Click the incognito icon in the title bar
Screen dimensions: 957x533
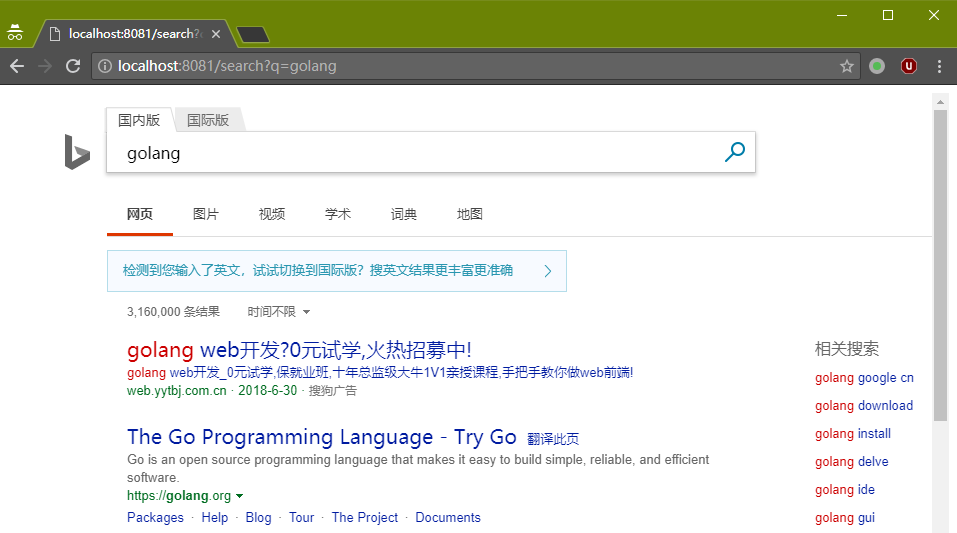click(x=15, y=32)
